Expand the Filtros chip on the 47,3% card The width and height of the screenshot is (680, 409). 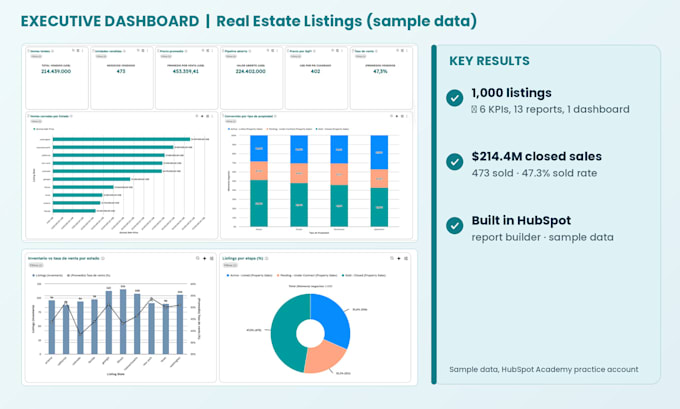pos(361,56)
